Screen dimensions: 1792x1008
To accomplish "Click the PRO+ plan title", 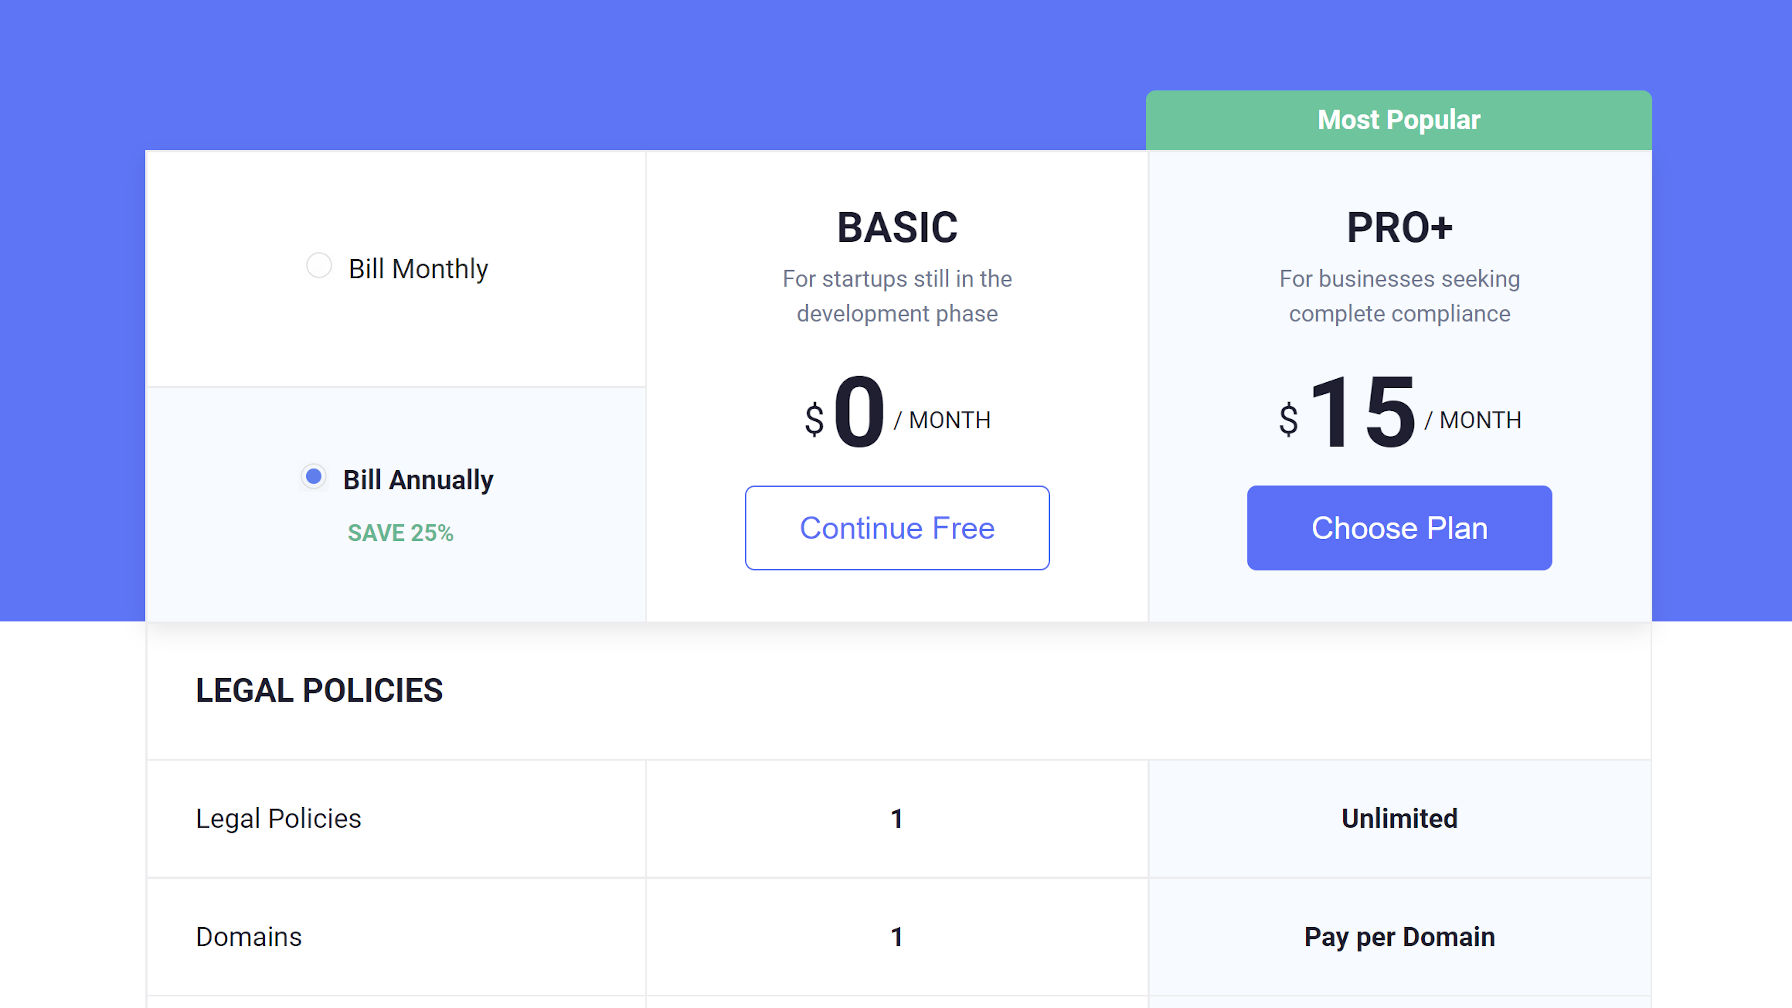I will tap(1399, 226).
